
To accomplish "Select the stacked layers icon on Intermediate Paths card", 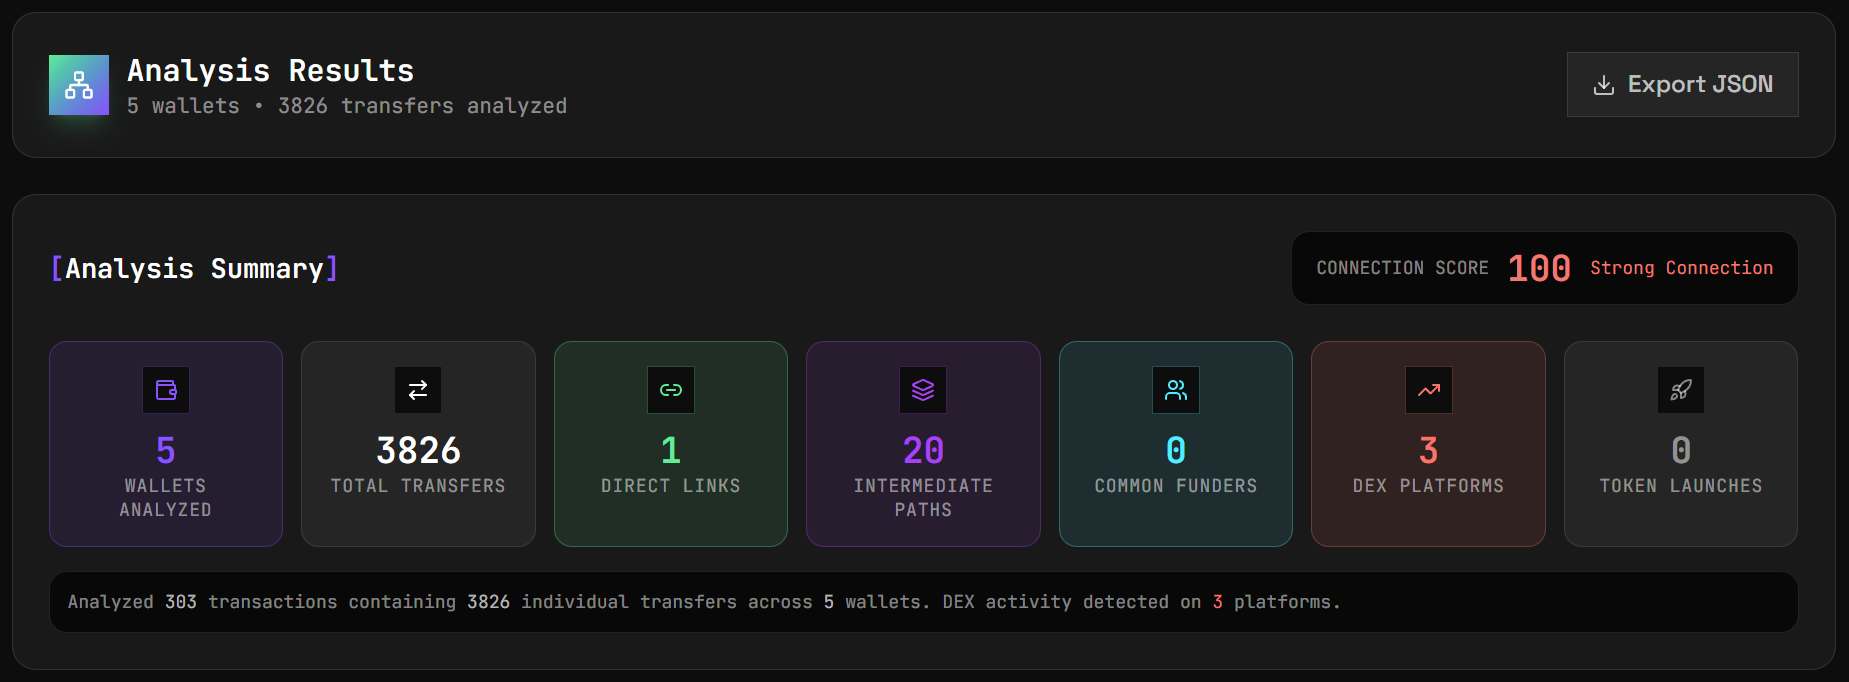I will click(x=923, y=390).
